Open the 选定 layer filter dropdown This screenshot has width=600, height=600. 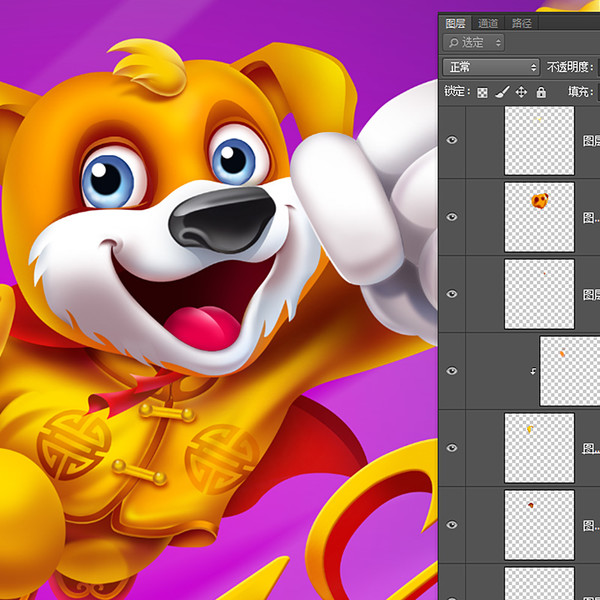coord(473,42)
